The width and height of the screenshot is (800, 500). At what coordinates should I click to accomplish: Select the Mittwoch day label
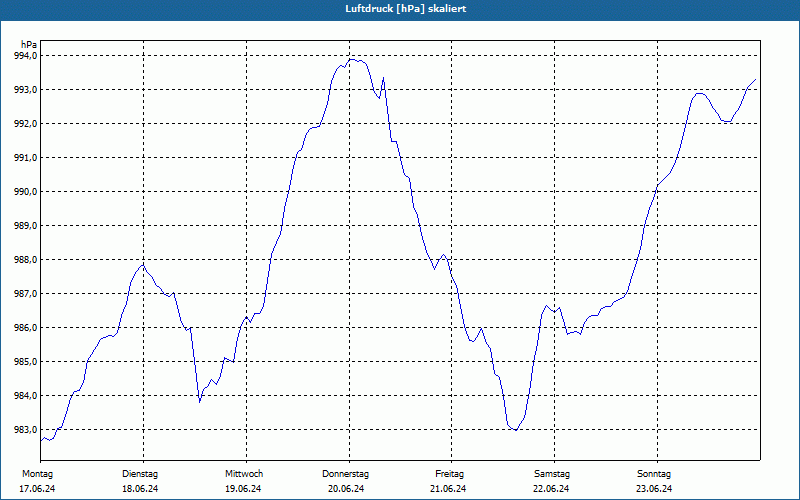[x=244, y=474]
